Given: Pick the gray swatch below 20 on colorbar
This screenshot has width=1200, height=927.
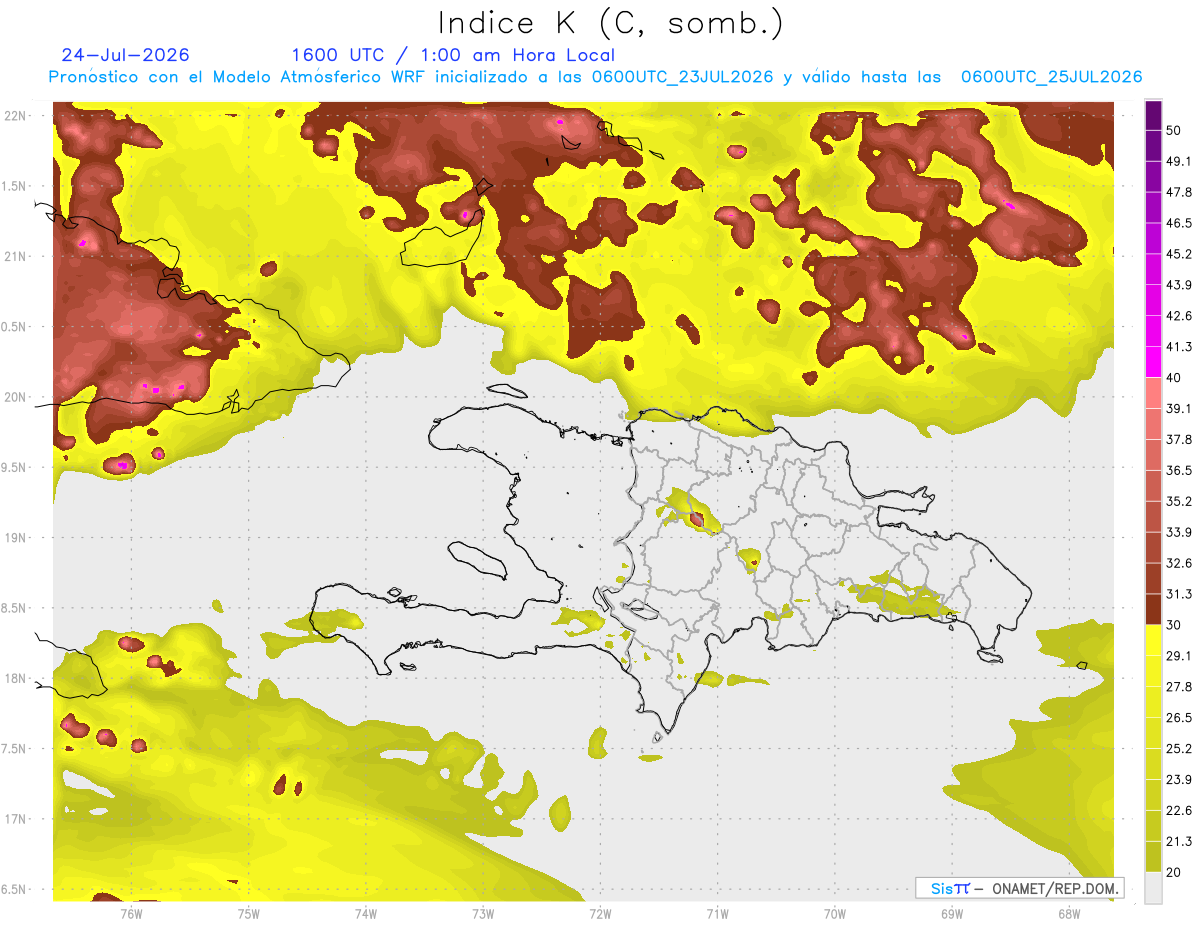Looking at the screenshot, I should coord(1153,888).
